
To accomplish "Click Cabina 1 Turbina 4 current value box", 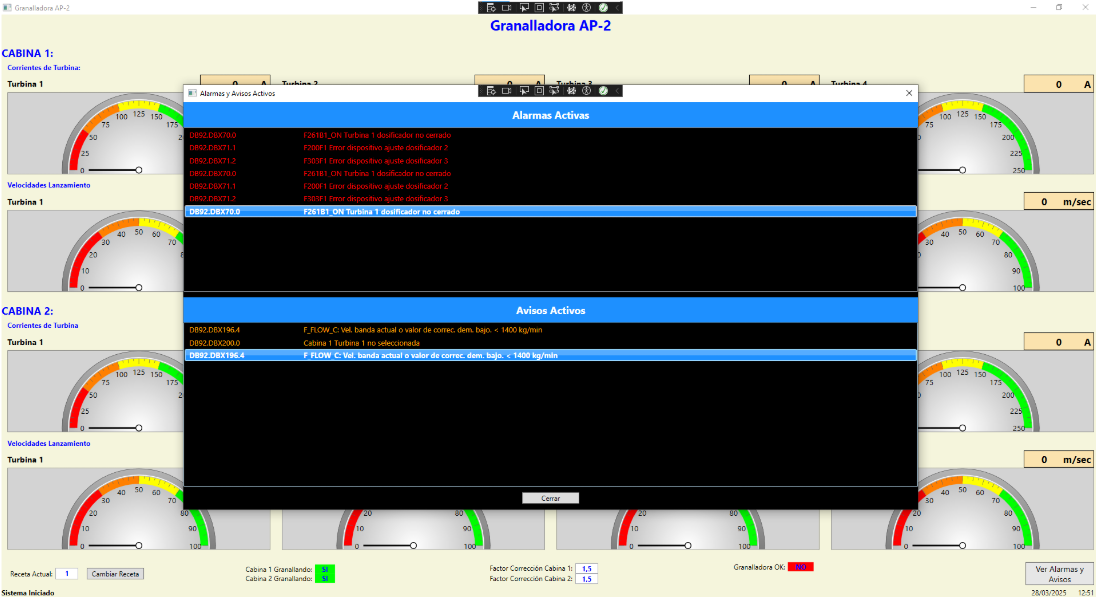I will (1058, 84).
